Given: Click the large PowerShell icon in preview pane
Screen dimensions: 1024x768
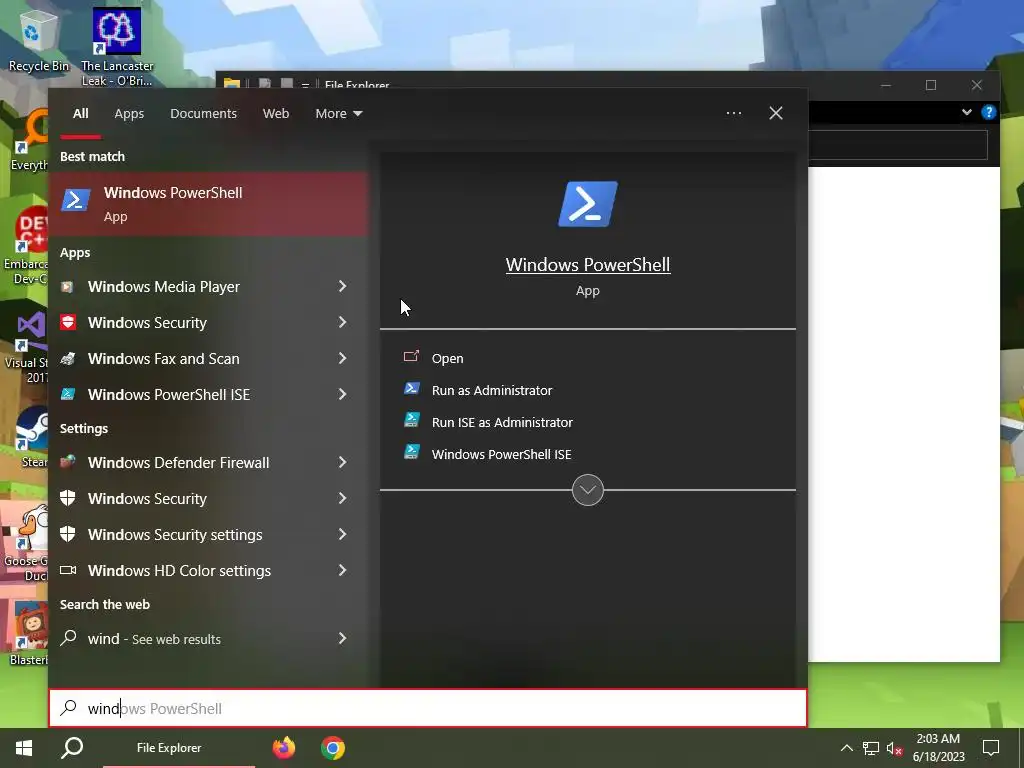Looking at the screenshot, I should [588, 204].
